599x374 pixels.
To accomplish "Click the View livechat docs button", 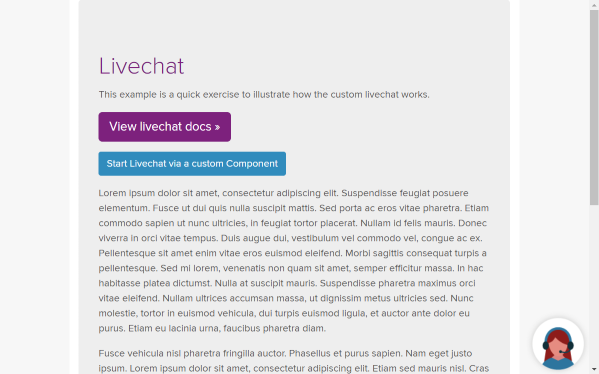I will [165, 127].
